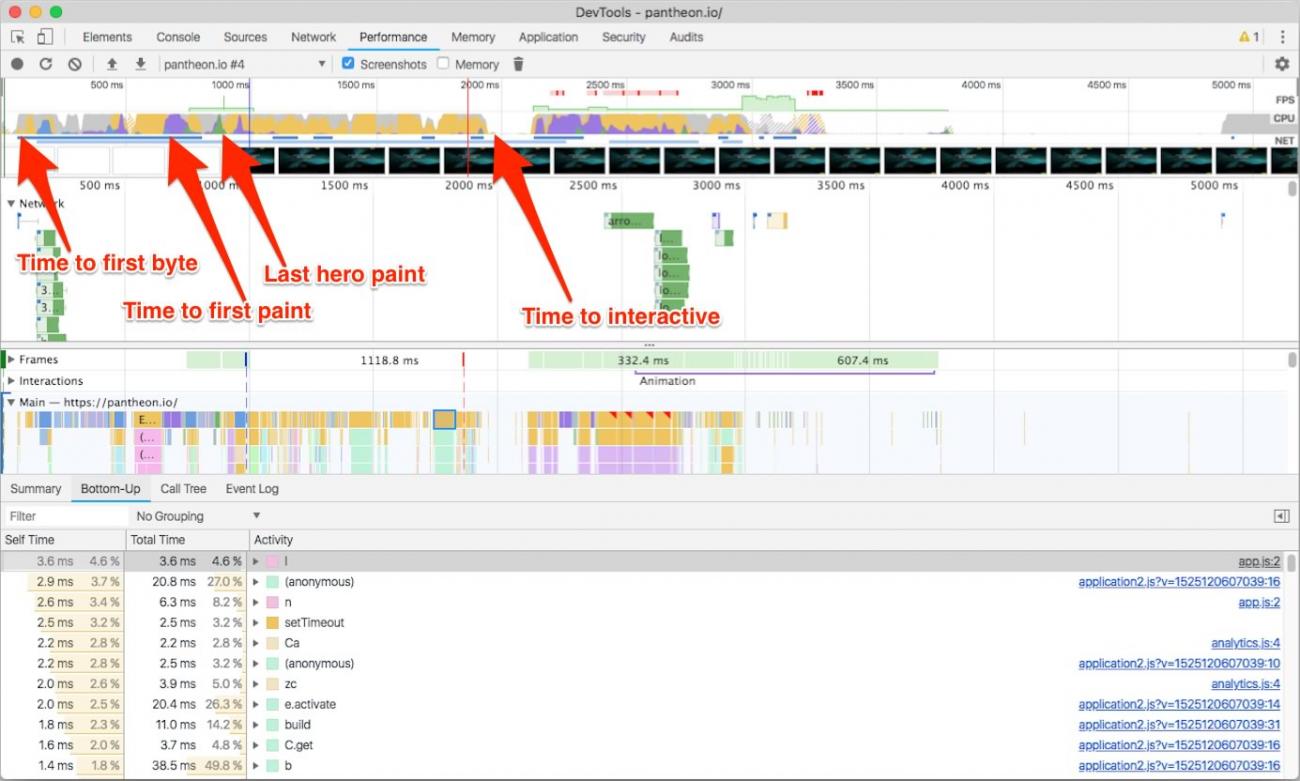The height and width of the screenshot is (781, 1300).
Task: Select the inspect element tool icon
Action: (x=18, y=37)
